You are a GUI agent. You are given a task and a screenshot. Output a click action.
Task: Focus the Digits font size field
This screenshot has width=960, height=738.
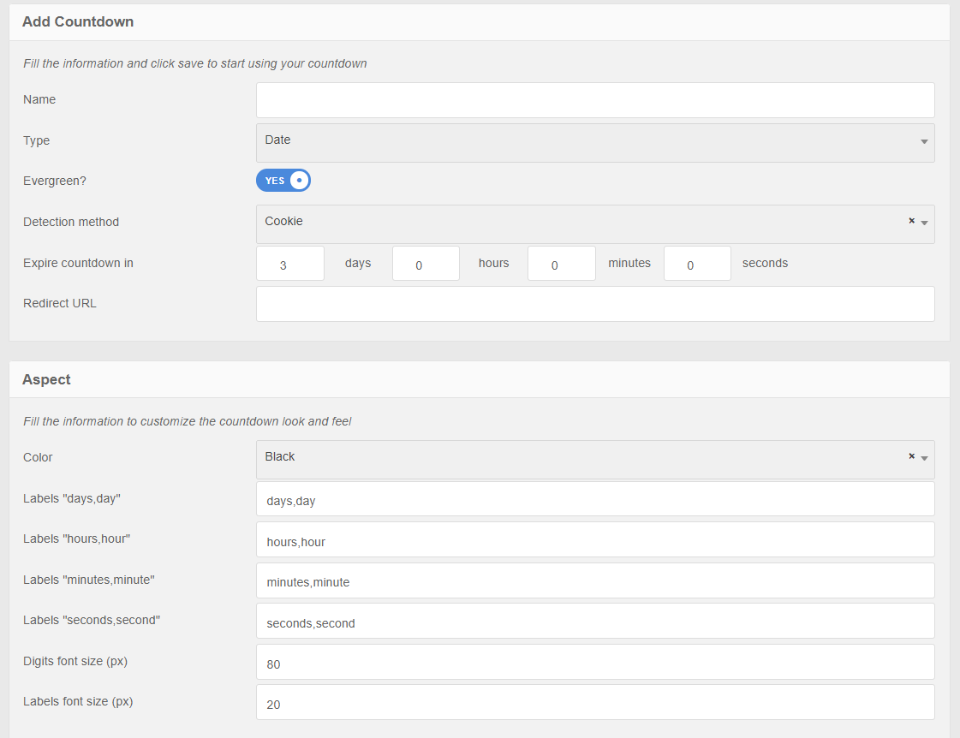pyautogui.click(x=595, y=663)
